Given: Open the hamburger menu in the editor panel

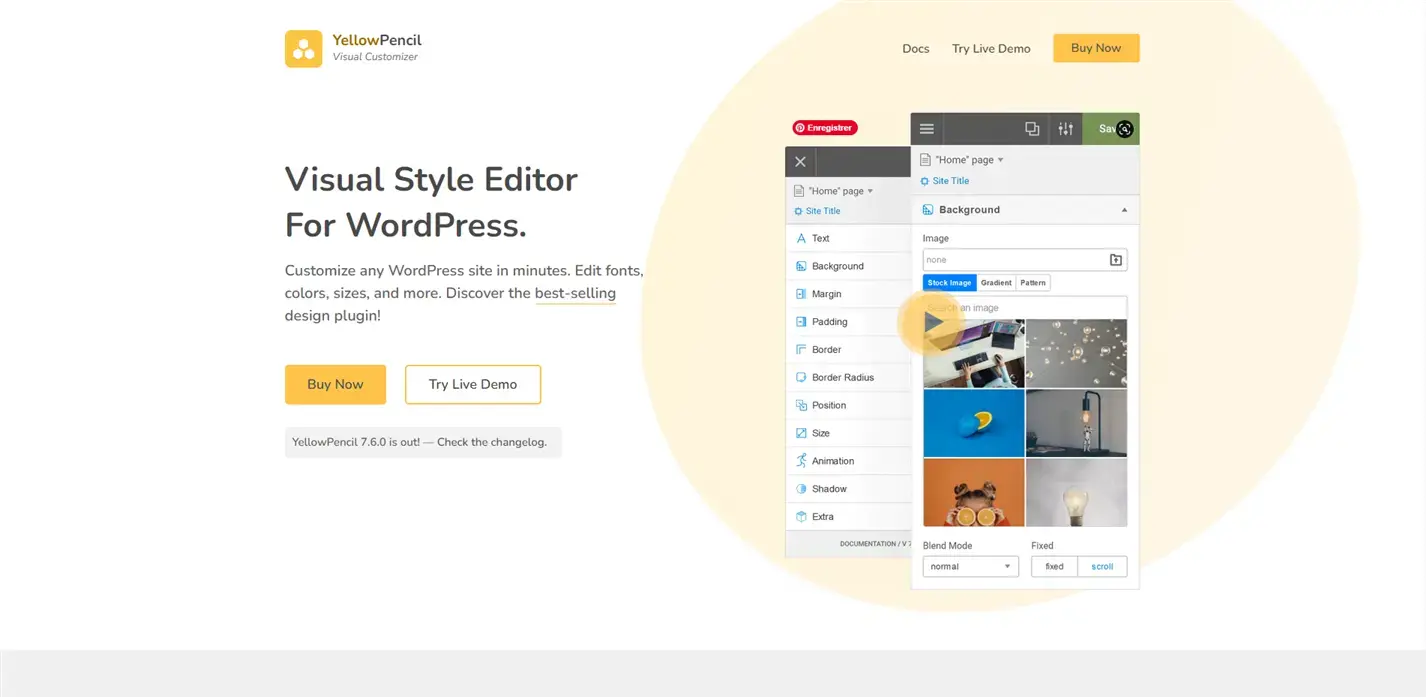Looking at the screenshot, I should pyautogui.click(x=927, y=129).
